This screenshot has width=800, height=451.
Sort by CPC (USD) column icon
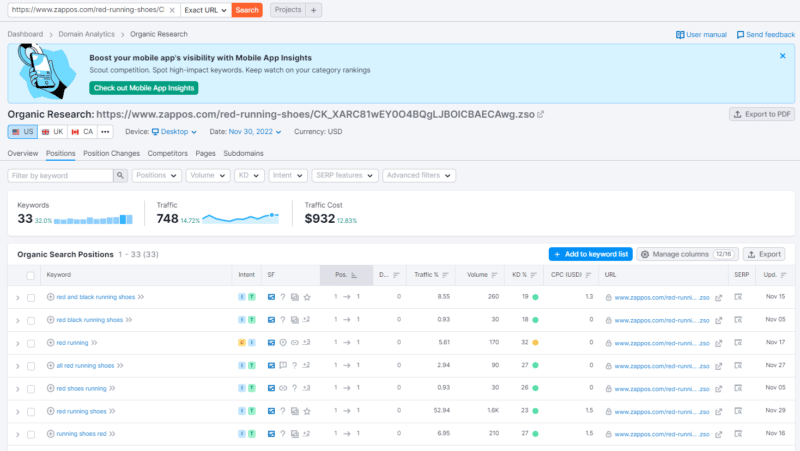pyautogui.click(x=588, y=275)
